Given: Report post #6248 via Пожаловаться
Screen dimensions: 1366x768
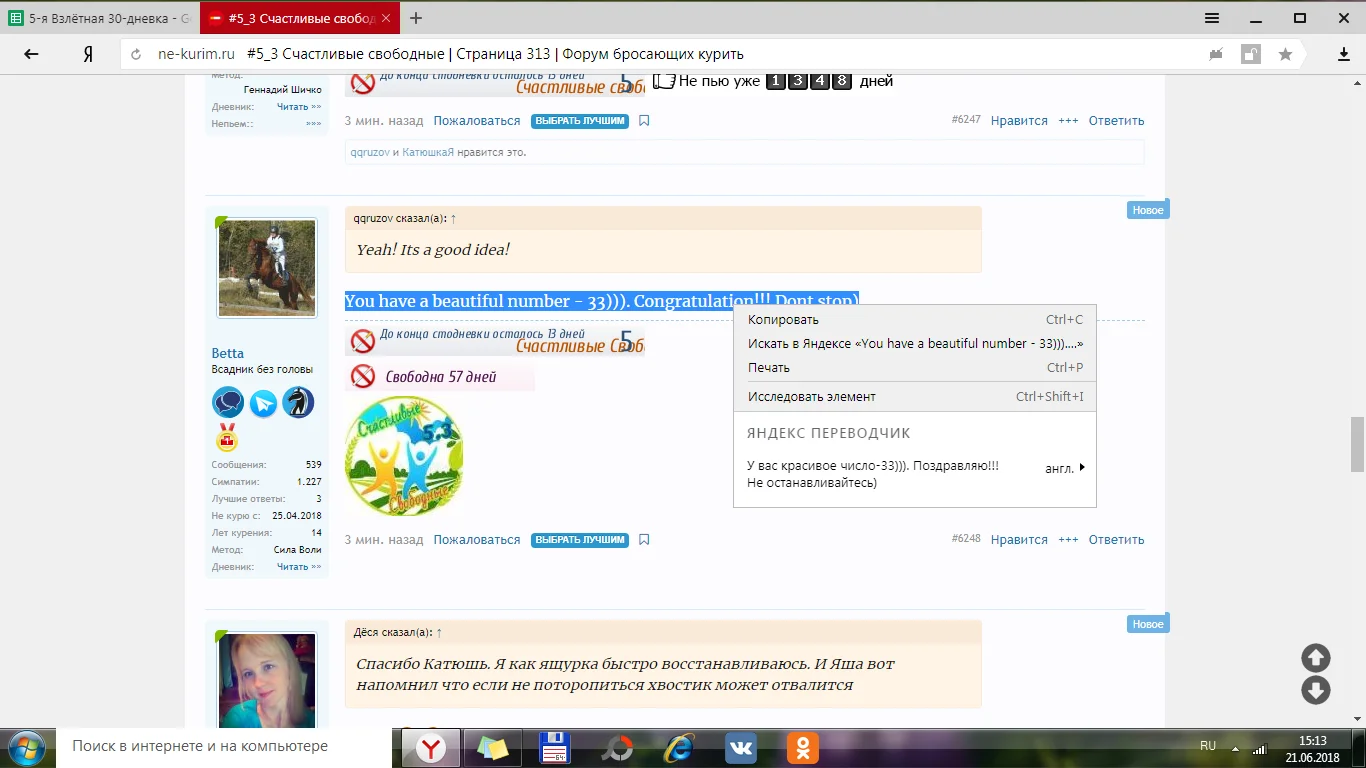Looking at the screenshot, I should [x=477, y=540].
